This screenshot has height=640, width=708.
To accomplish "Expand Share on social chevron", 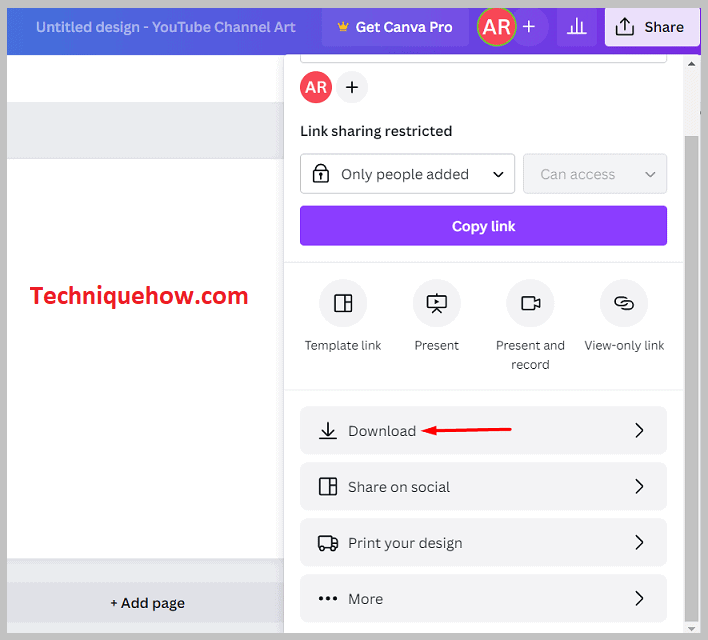I will (x=639, y=486).
